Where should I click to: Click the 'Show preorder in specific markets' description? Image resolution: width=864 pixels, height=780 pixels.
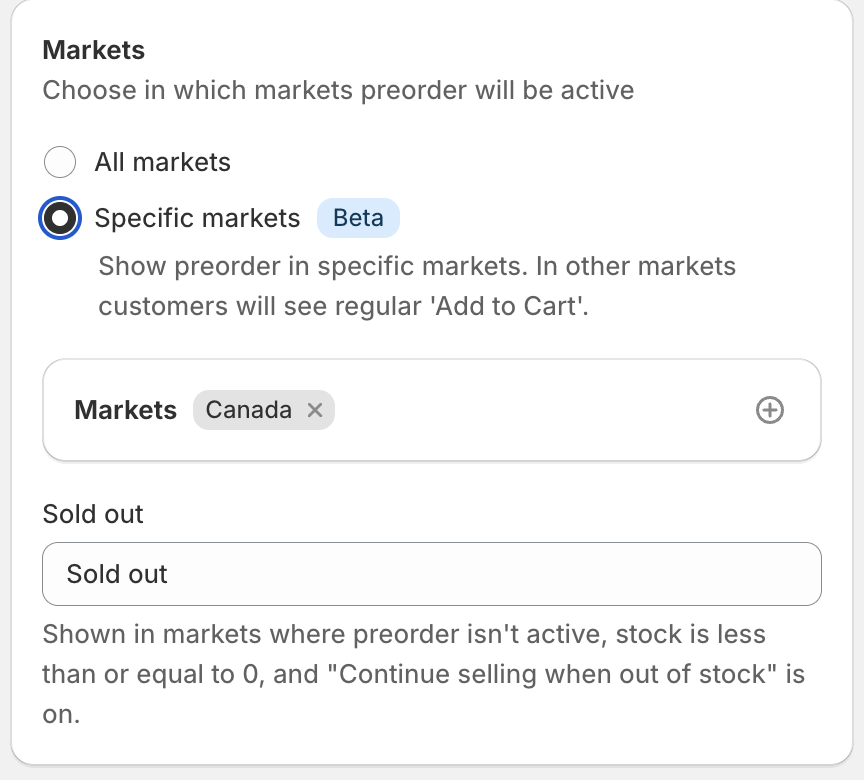tap(417, 286)
